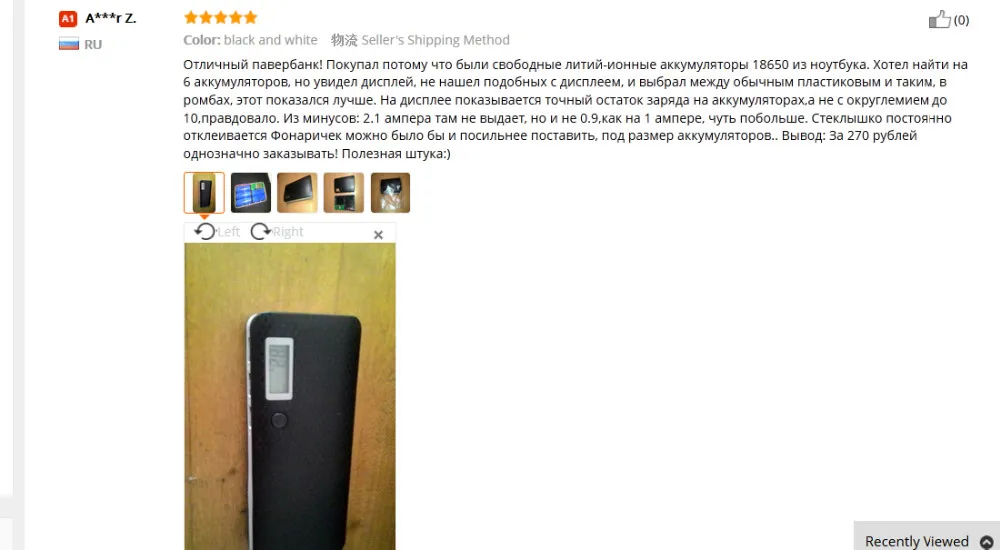Close the enlarged review photo viewer
1000x550 pixels.
click(378, 235)
